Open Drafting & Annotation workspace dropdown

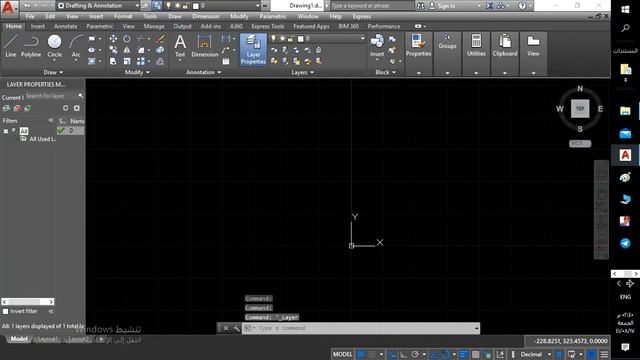pos(98,6)
